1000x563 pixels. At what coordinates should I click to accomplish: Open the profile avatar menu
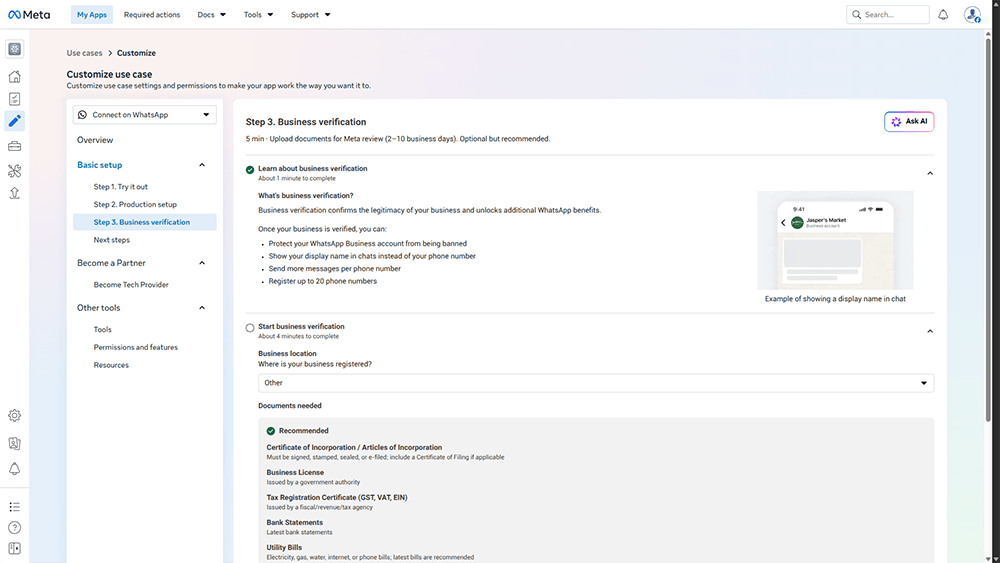tap(972, 15)
